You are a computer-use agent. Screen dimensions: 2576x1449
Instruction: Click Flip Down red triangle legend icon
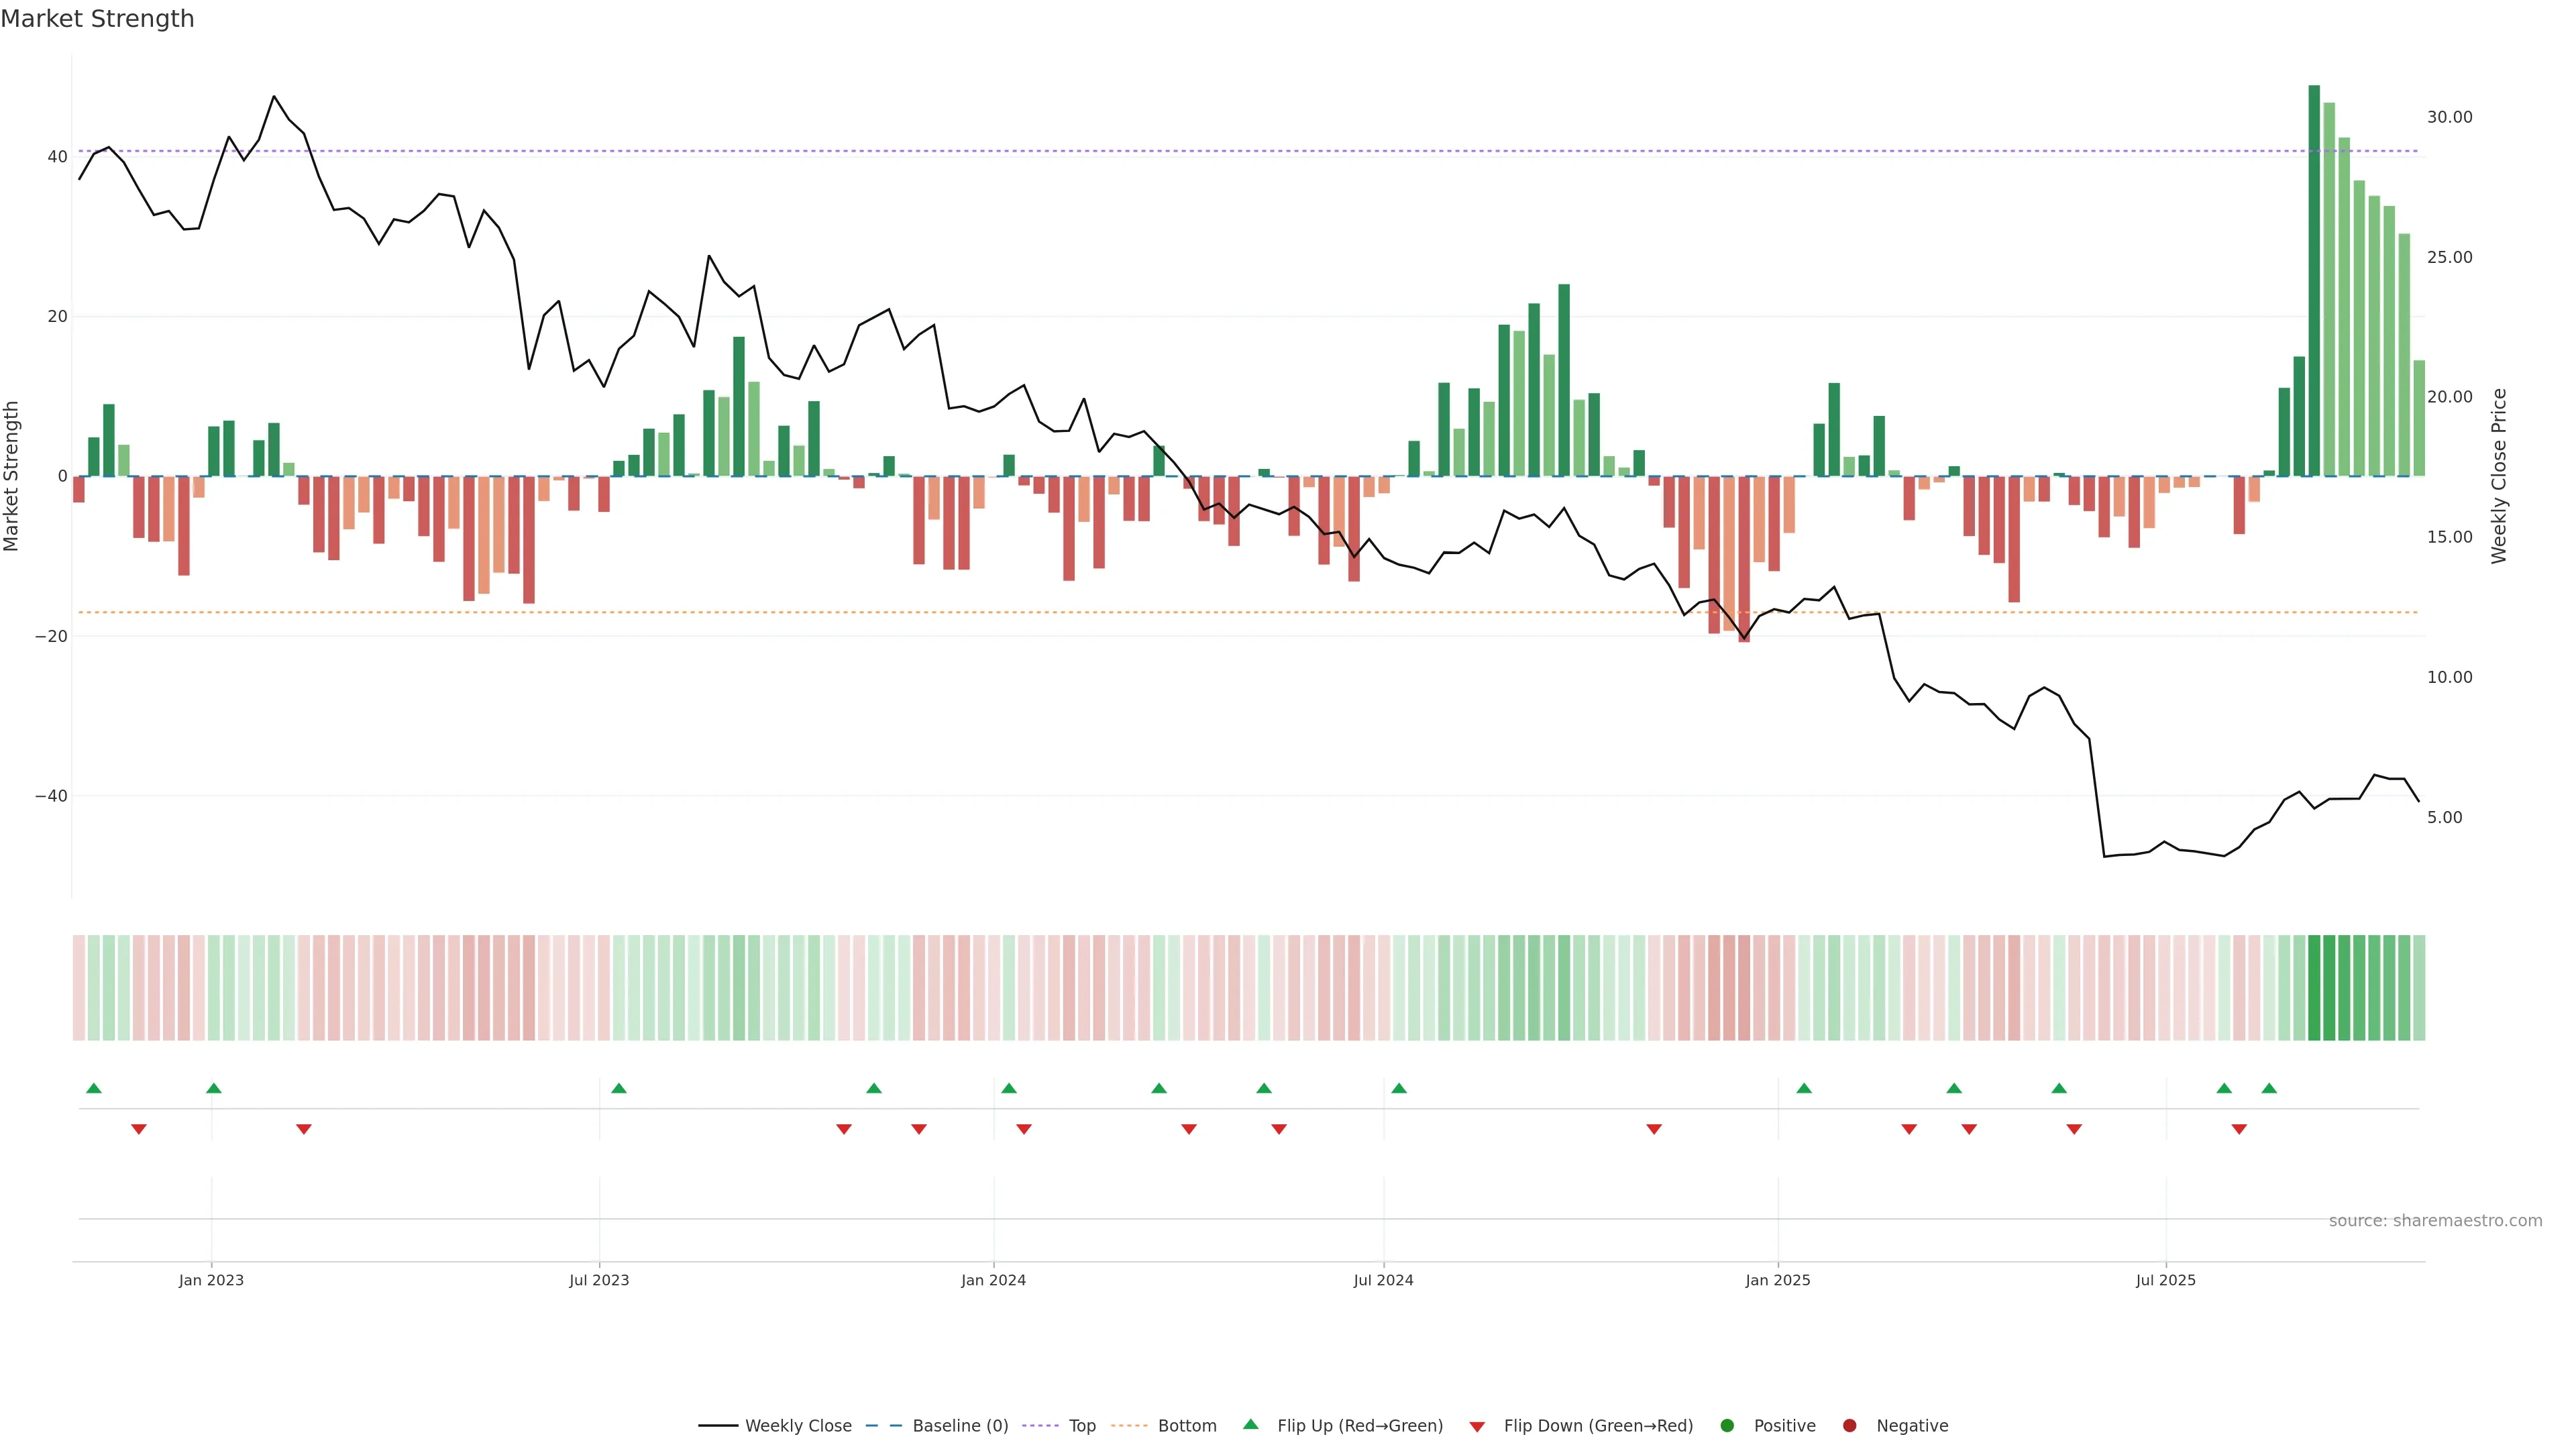[1477, 1427]
